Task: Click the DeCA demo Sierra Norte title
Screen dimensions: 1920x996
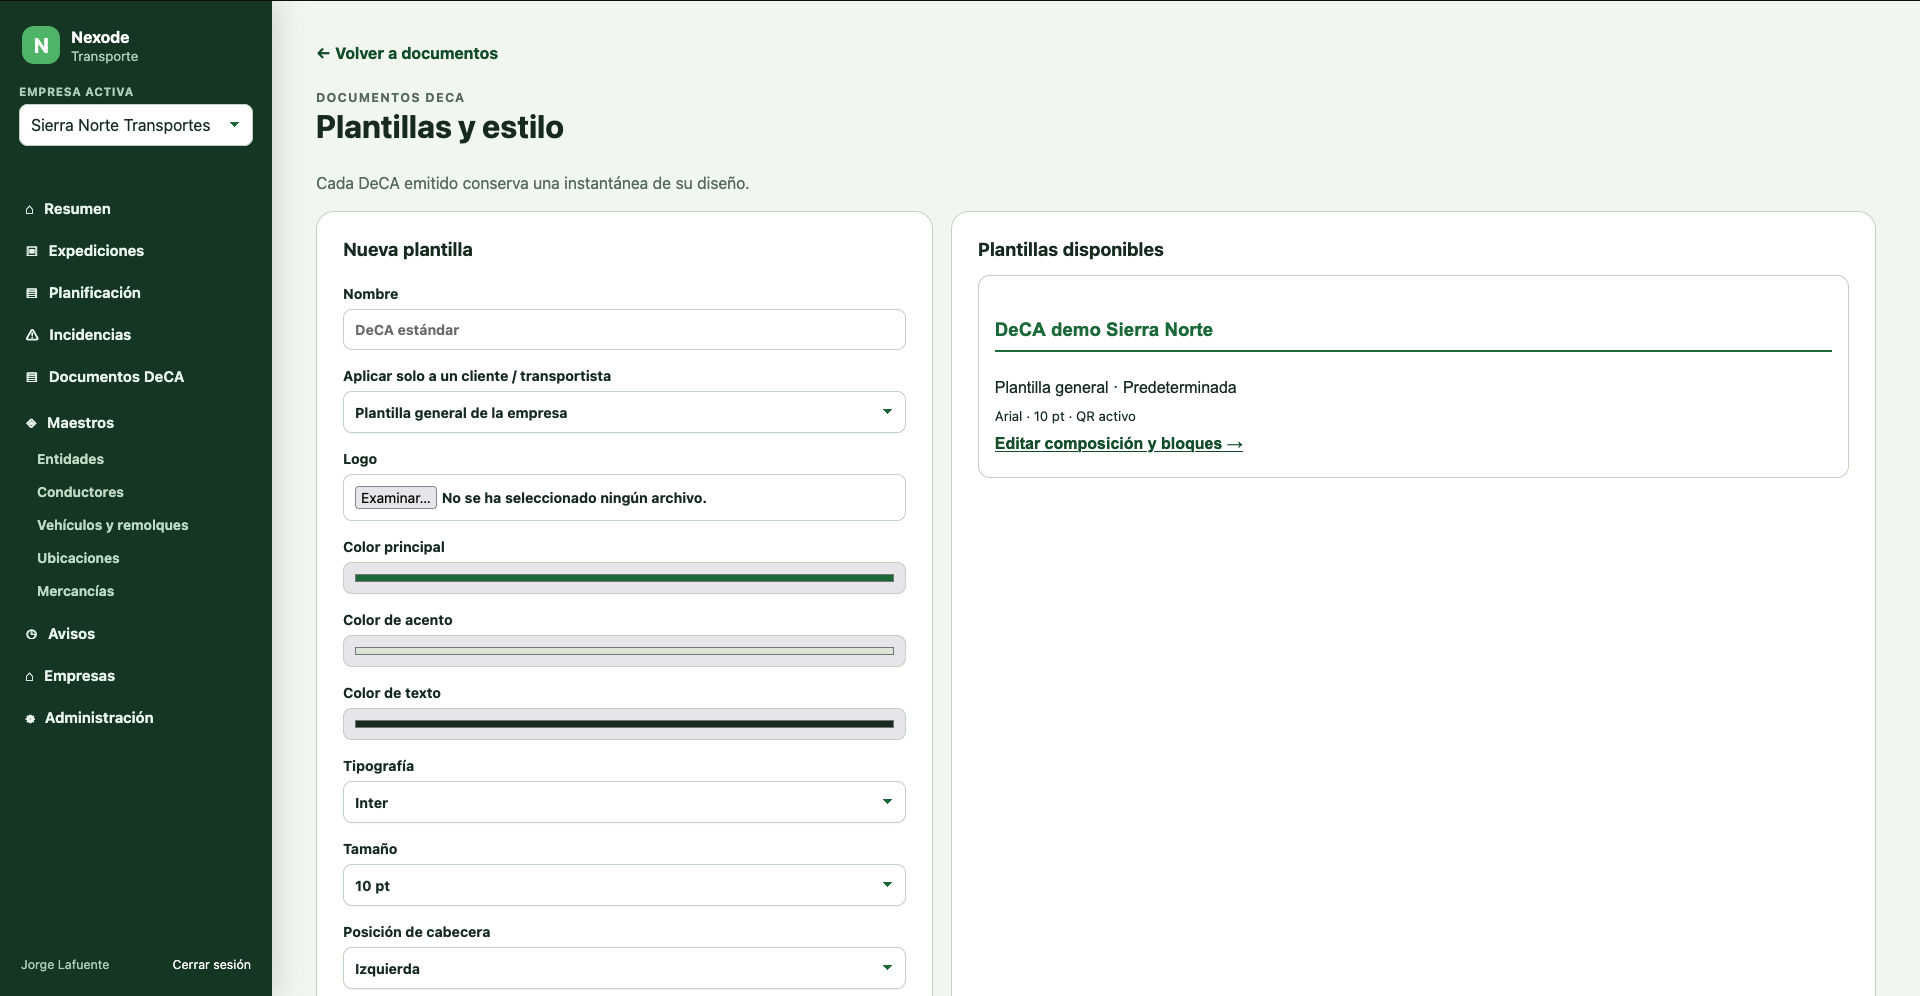Action: pyautogui.click(x=1103, y=330)
